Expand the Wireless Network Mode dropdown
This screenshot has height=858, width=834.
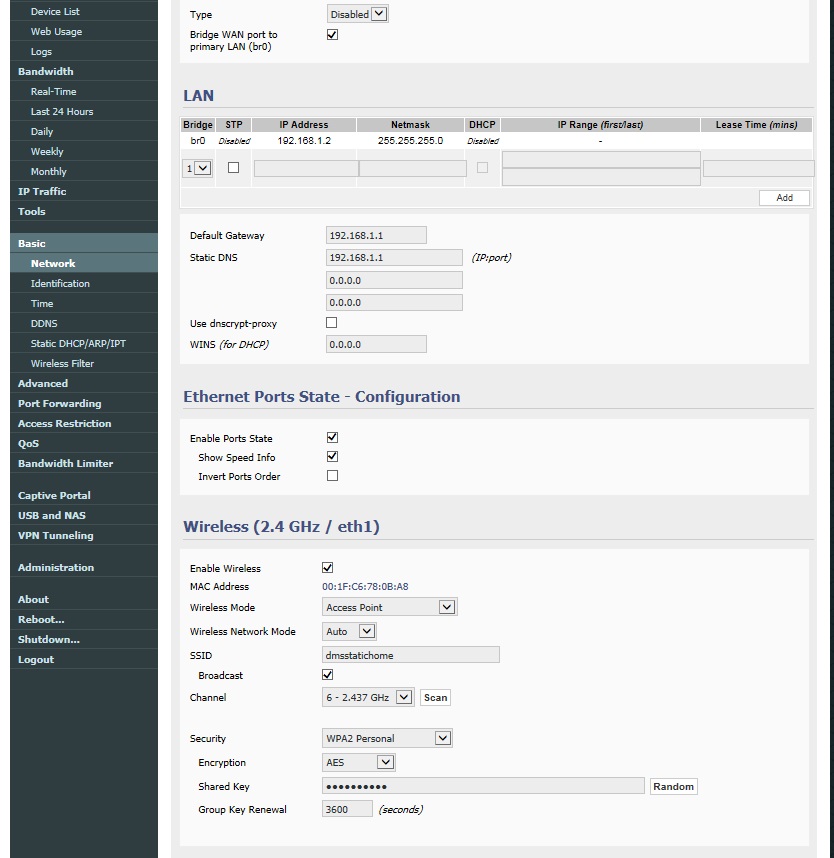point(349,631)
